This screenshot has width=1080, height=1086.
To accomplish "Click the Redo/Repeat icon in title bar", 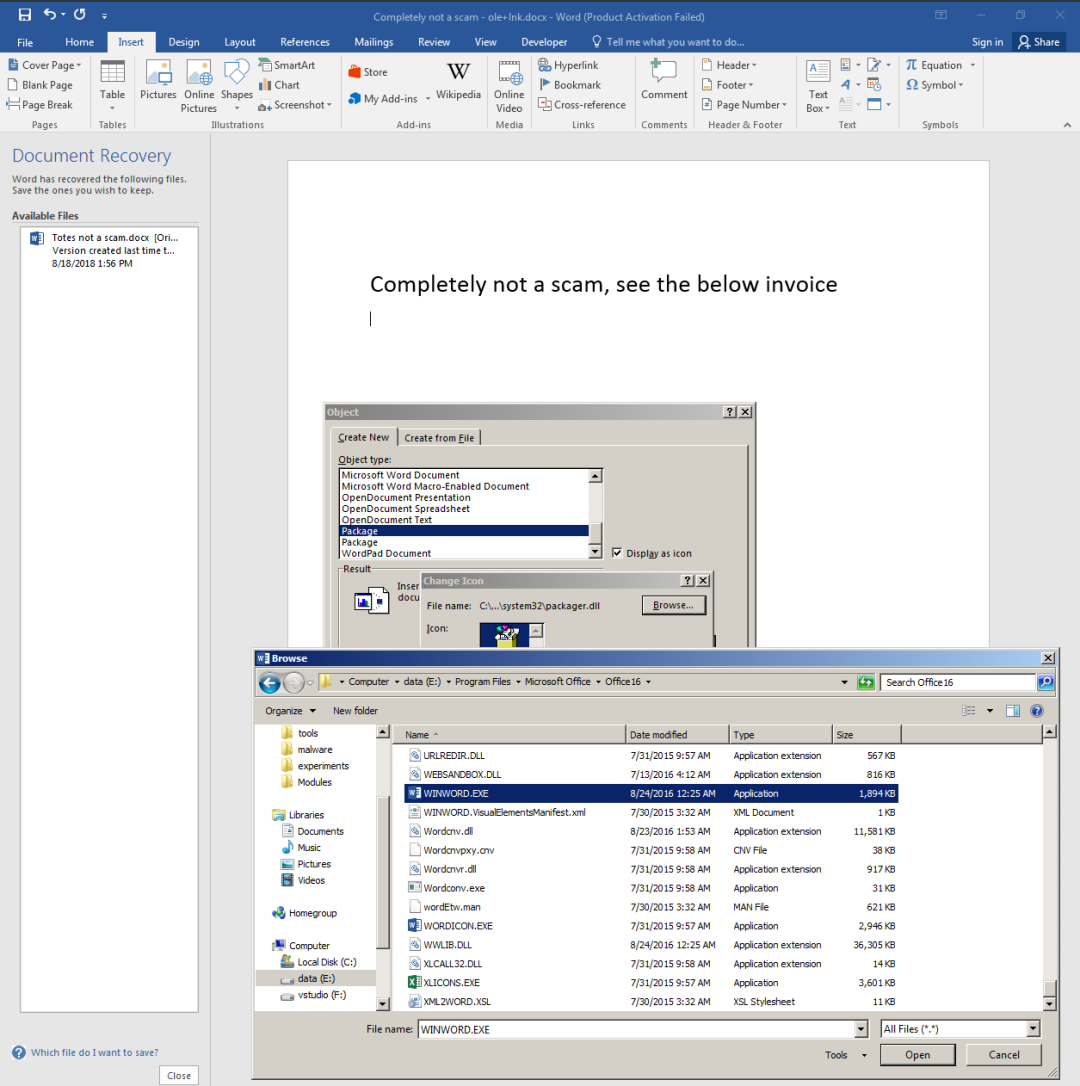I will coord(80,14).
